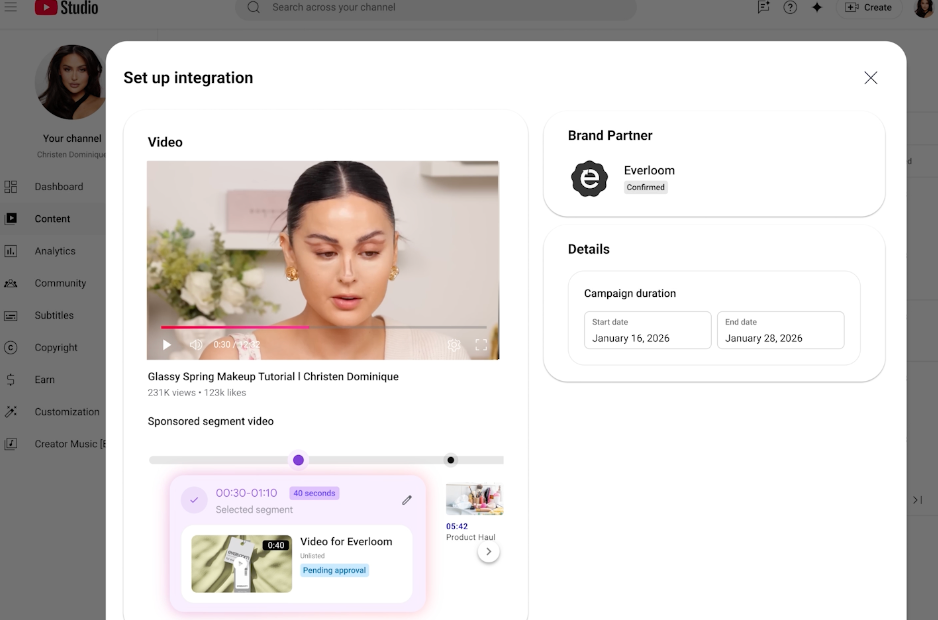Open the Start date field
The height and width of the screenshot is (620, 938).
click(x=647, y=331)
